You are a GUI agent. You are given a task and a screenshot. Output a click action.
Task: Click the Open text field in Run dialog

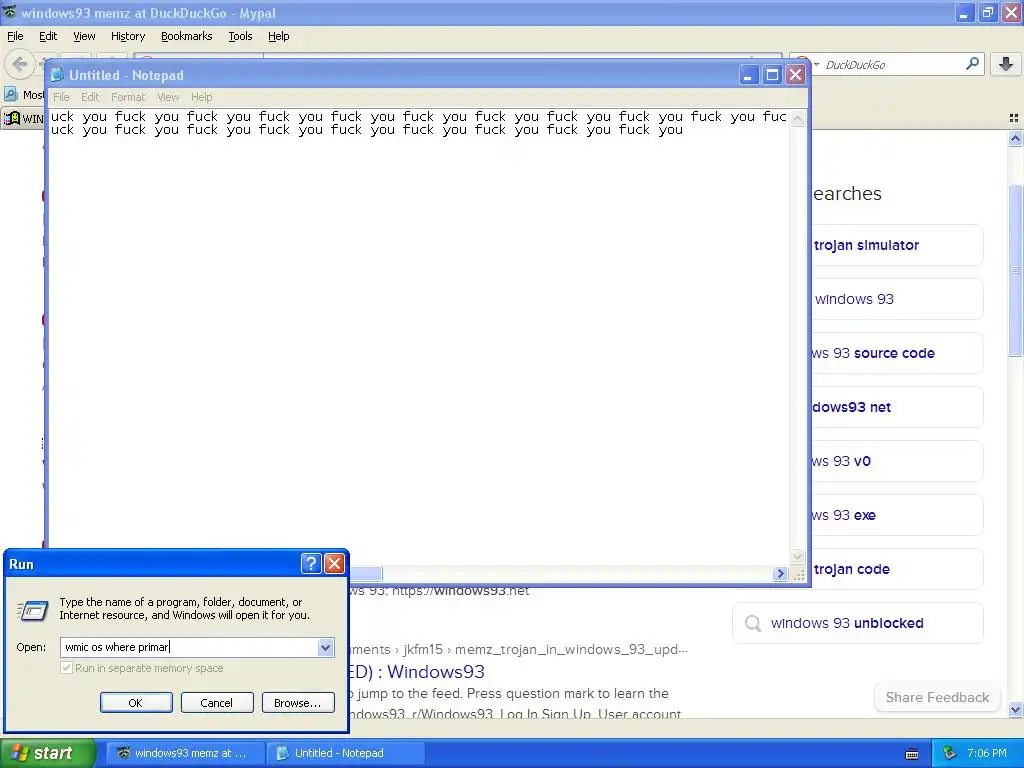click(189, 647)
